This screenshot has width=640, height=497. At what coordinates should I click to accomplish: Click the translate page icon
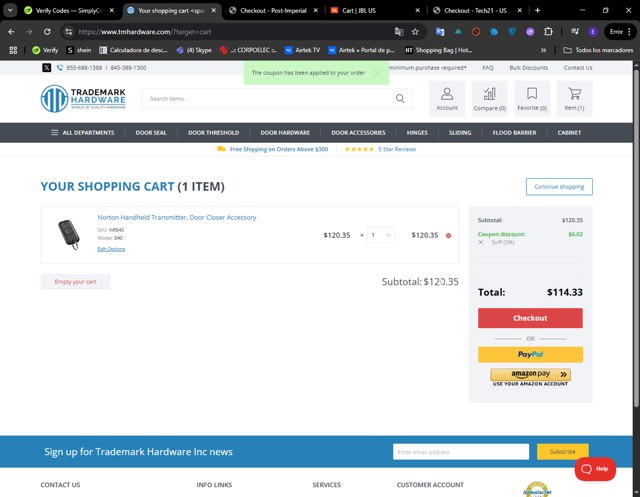pos(399,31)
